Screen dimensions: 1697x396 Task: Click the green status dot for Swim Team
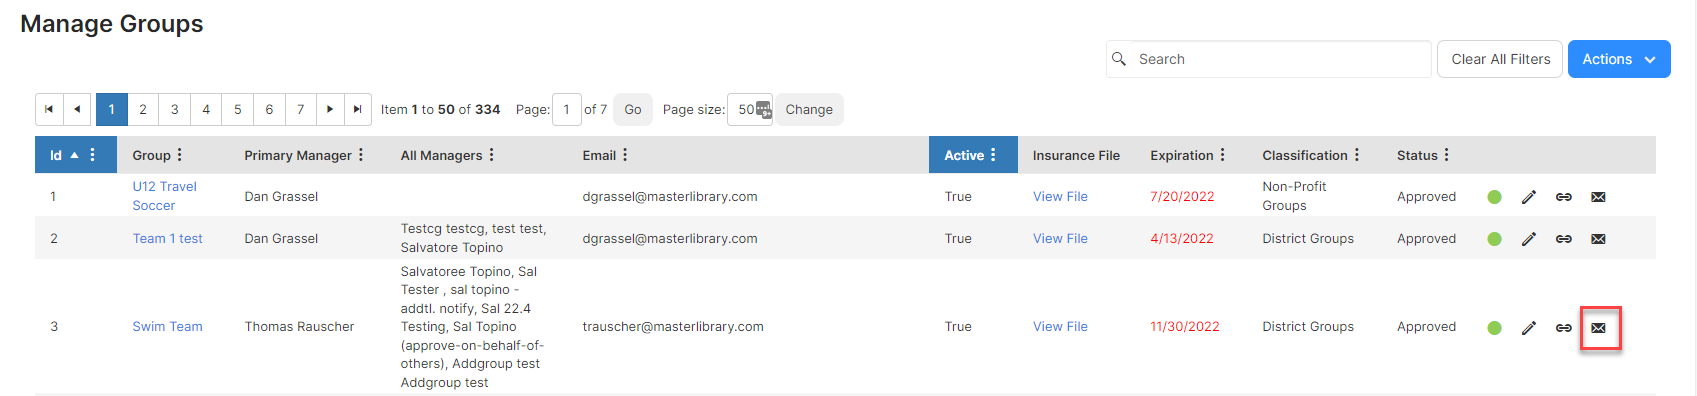[x=1494, y=328]
